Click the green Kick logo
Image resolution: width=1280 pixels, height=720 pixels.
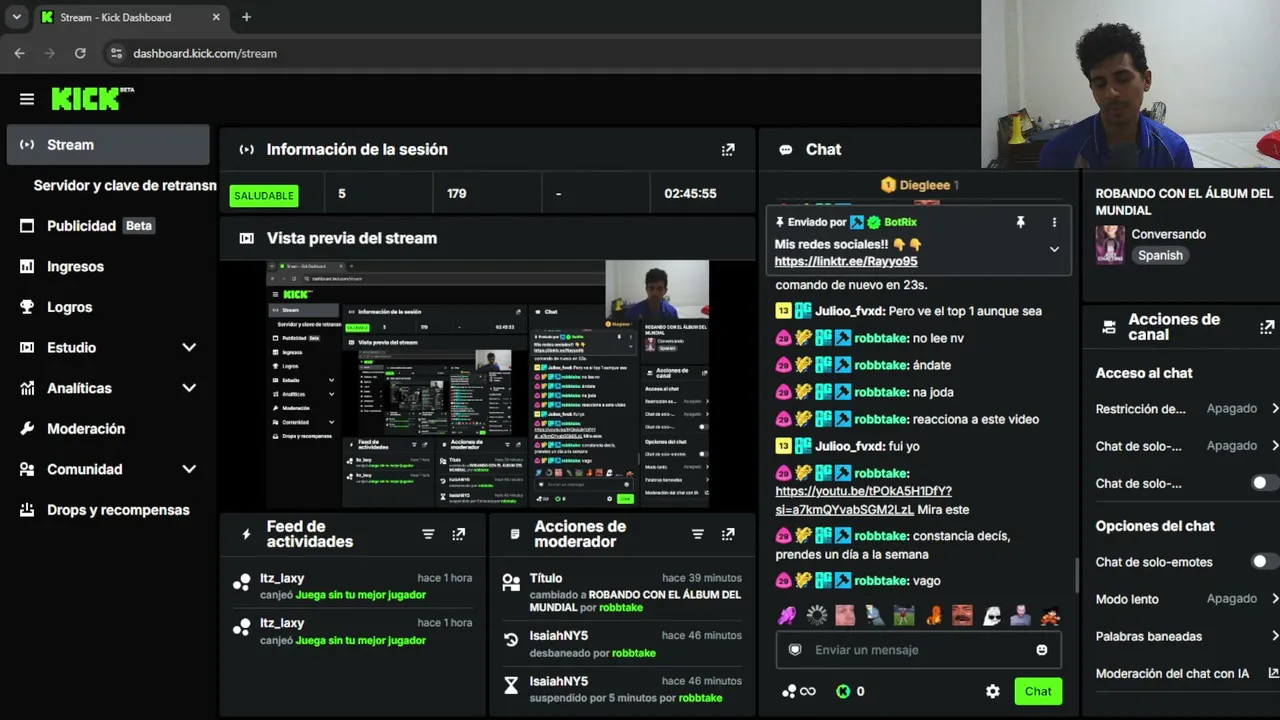(92, 98)
